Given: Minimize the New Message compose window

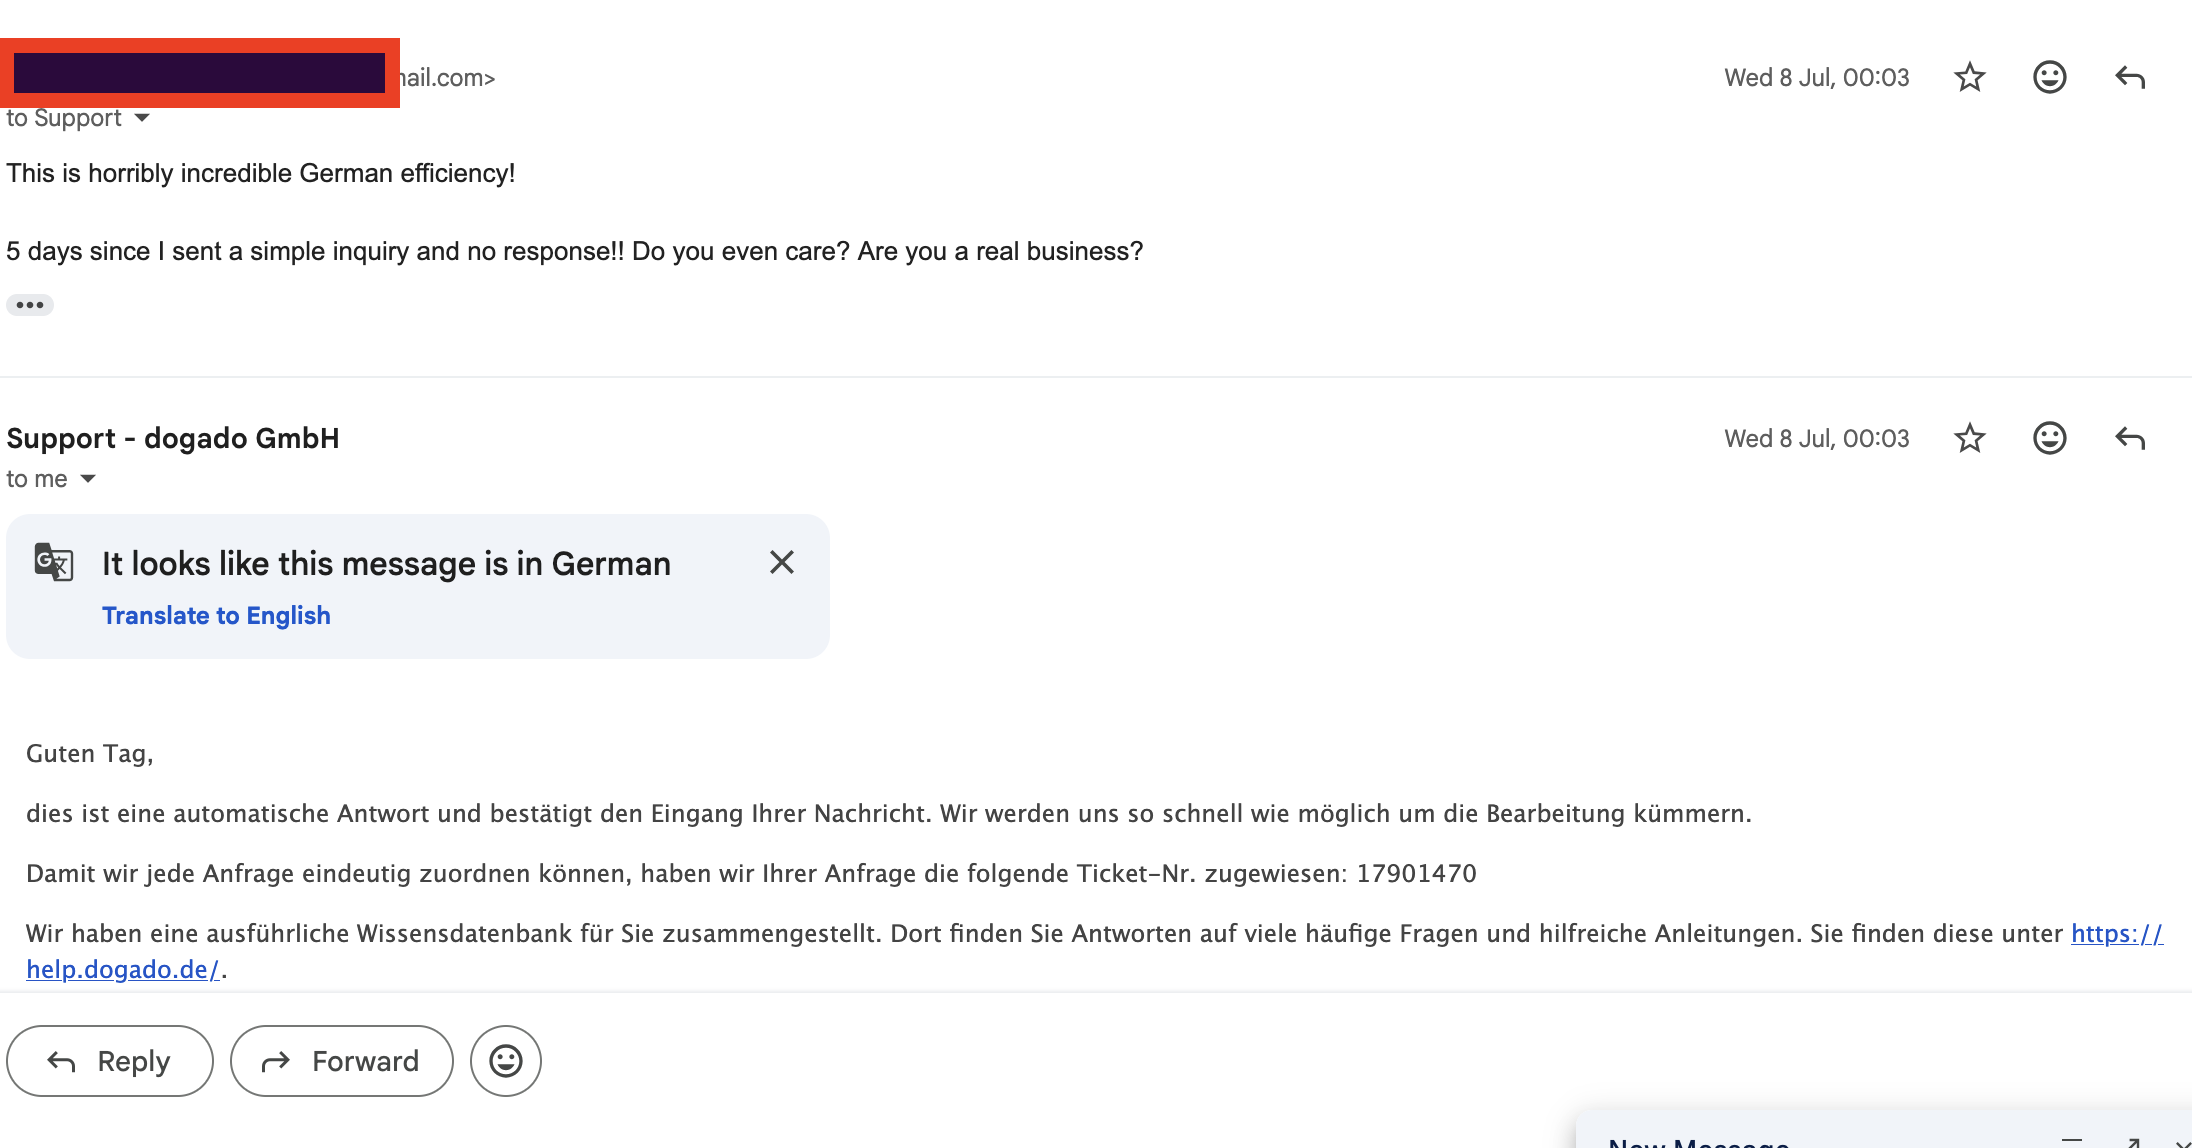Looking at the screenshot, I should point(2072,1141).
